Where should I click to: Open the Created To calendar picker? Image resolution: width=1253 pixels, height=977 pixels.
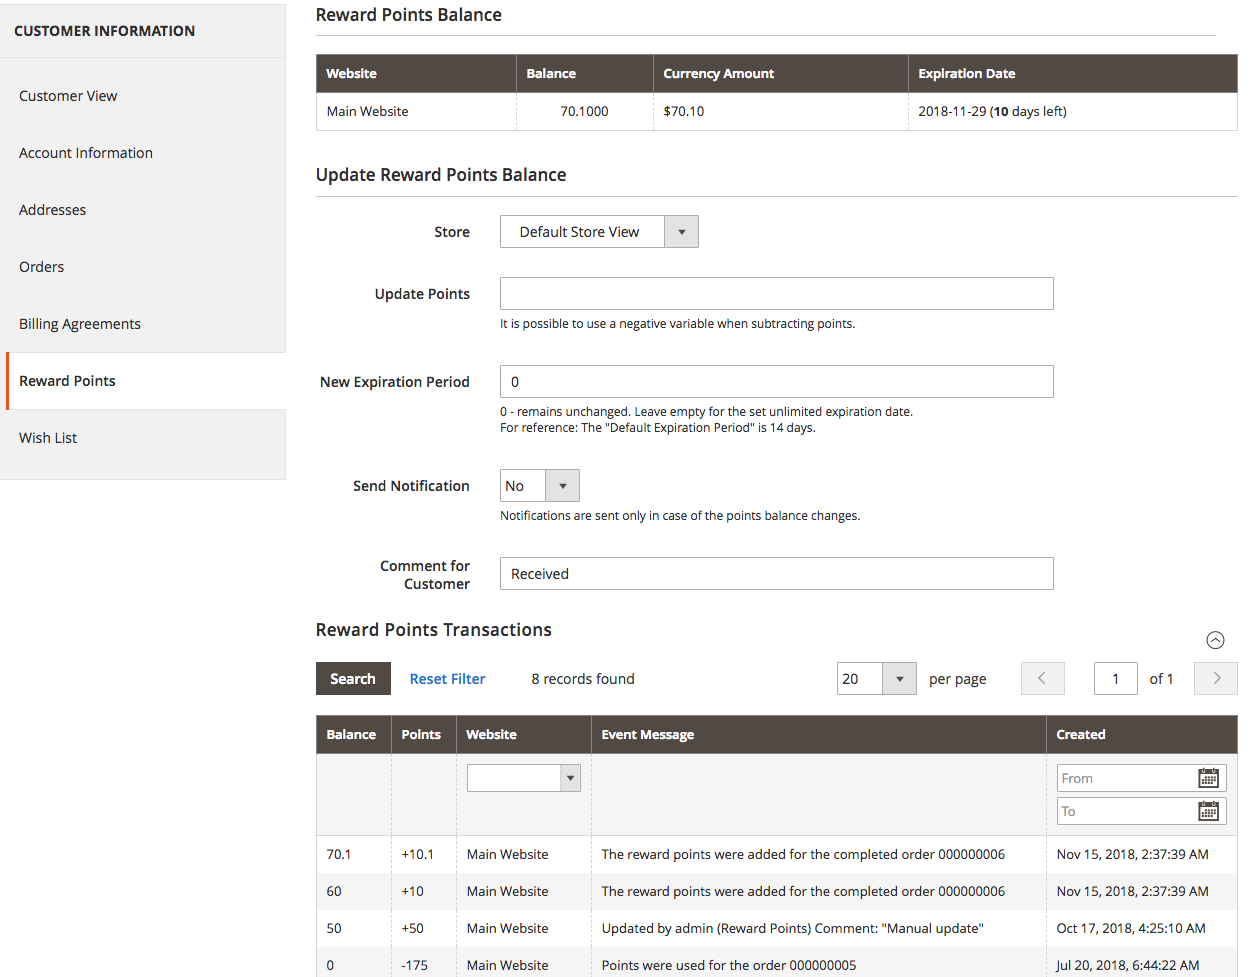click(x=1208, y=811)
